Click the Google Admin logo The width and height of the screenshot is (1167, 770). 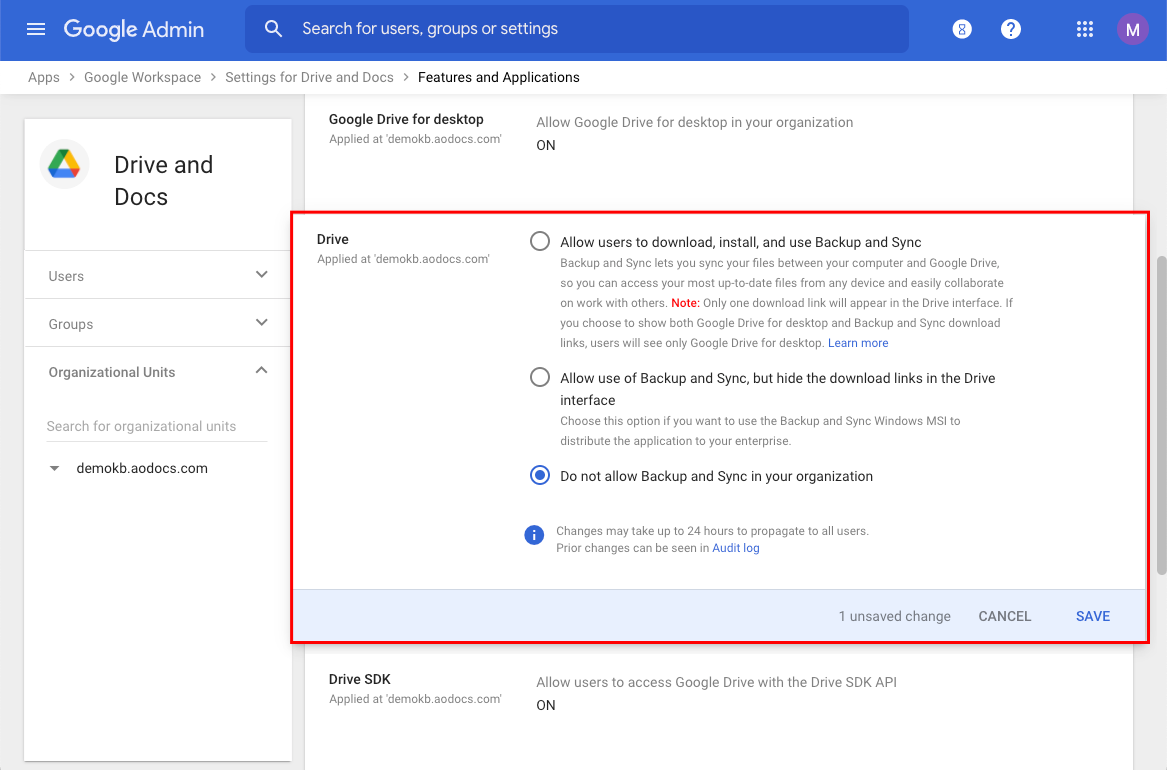tap(134, 29)
